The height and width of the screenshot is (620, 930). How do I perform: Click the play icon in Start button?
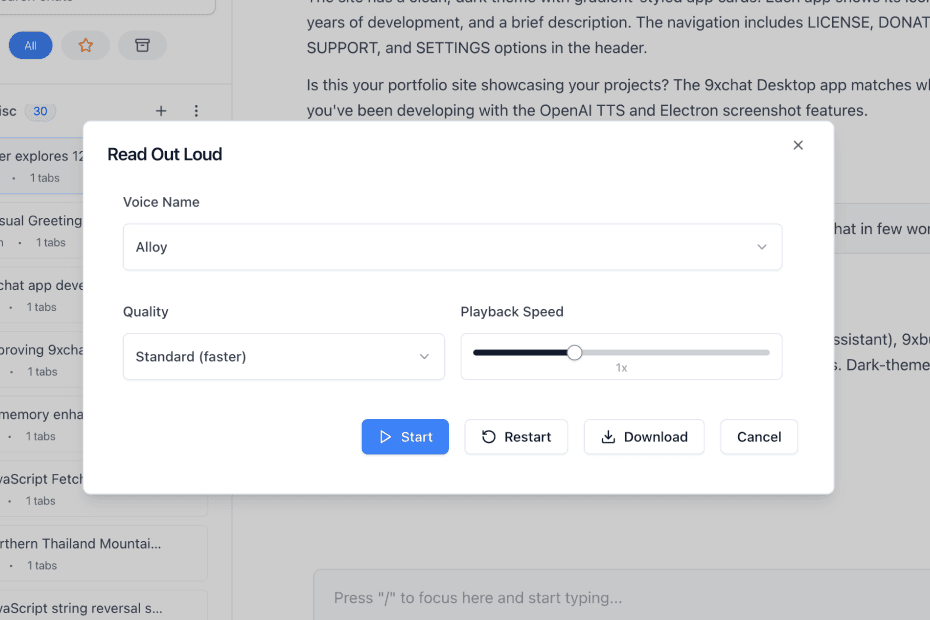(x=385, y=437)
